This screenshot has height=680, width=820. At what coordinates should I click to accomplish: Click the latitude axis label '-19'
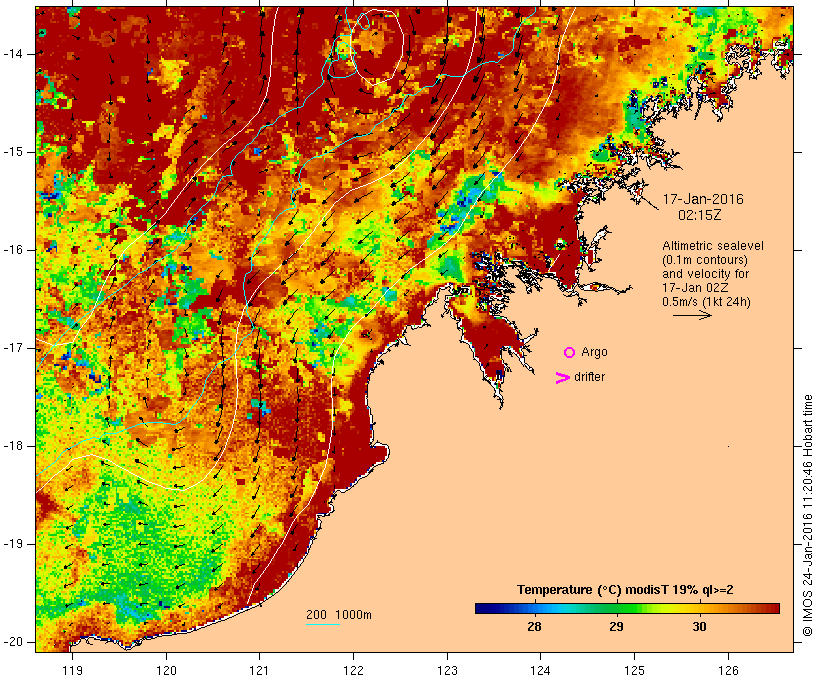12,544
